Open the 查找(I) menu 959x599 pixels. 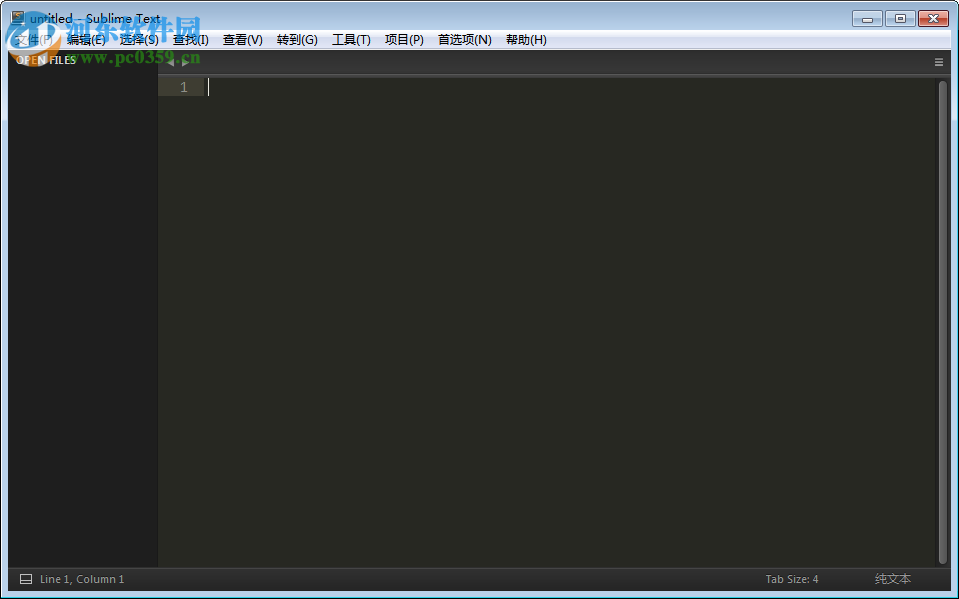click(190, 40)
